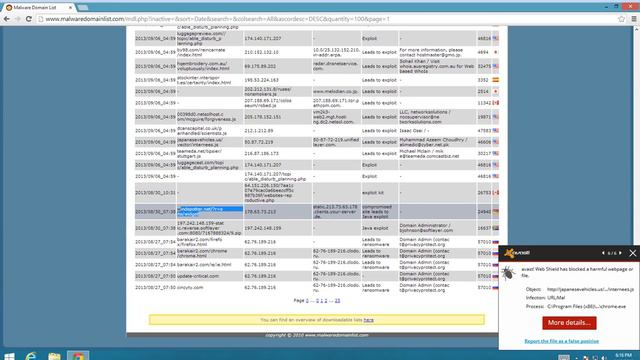
Task: Switch to Chrome in the taskbar
Action: click(x=78, y=356)
